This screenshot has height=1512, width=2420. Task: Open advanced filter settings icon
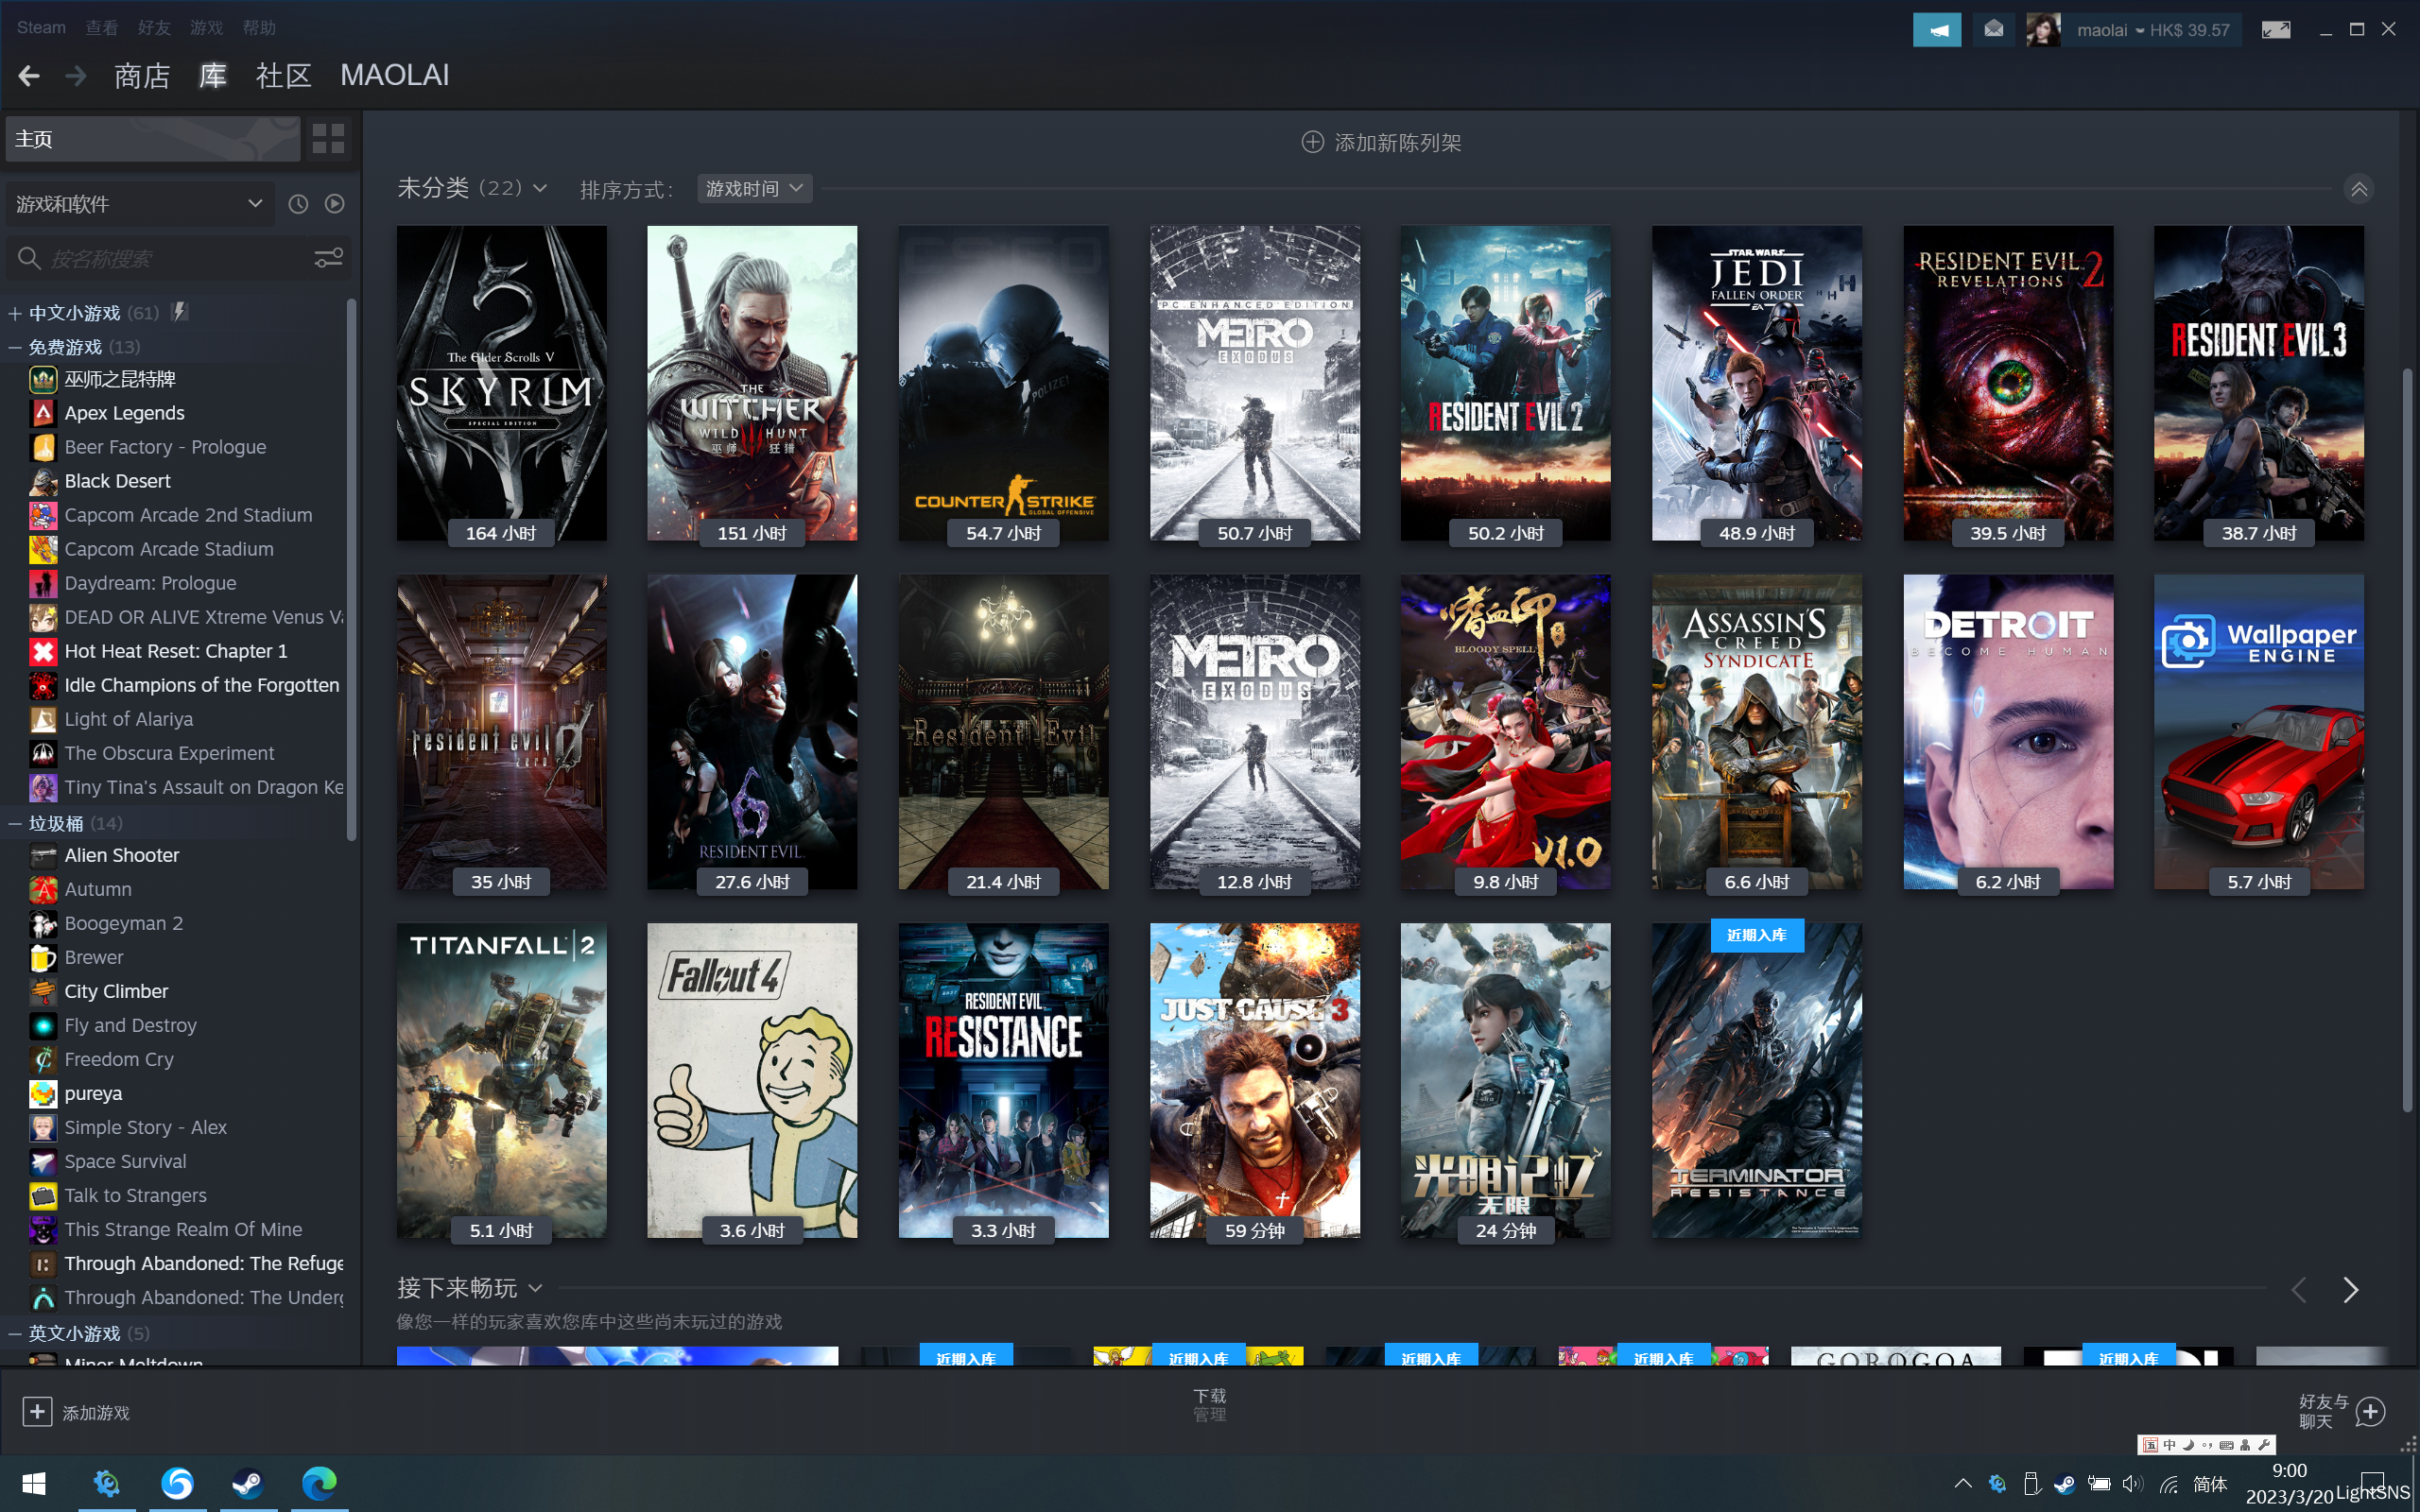click(328, 259)
